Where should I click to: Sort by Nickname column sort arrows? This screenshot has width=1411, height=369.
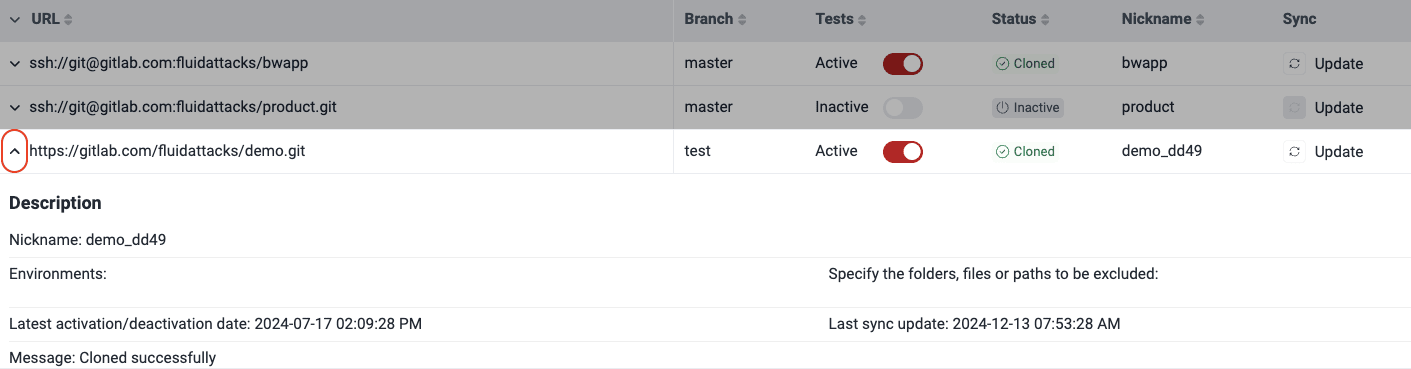coord(1200,19)
